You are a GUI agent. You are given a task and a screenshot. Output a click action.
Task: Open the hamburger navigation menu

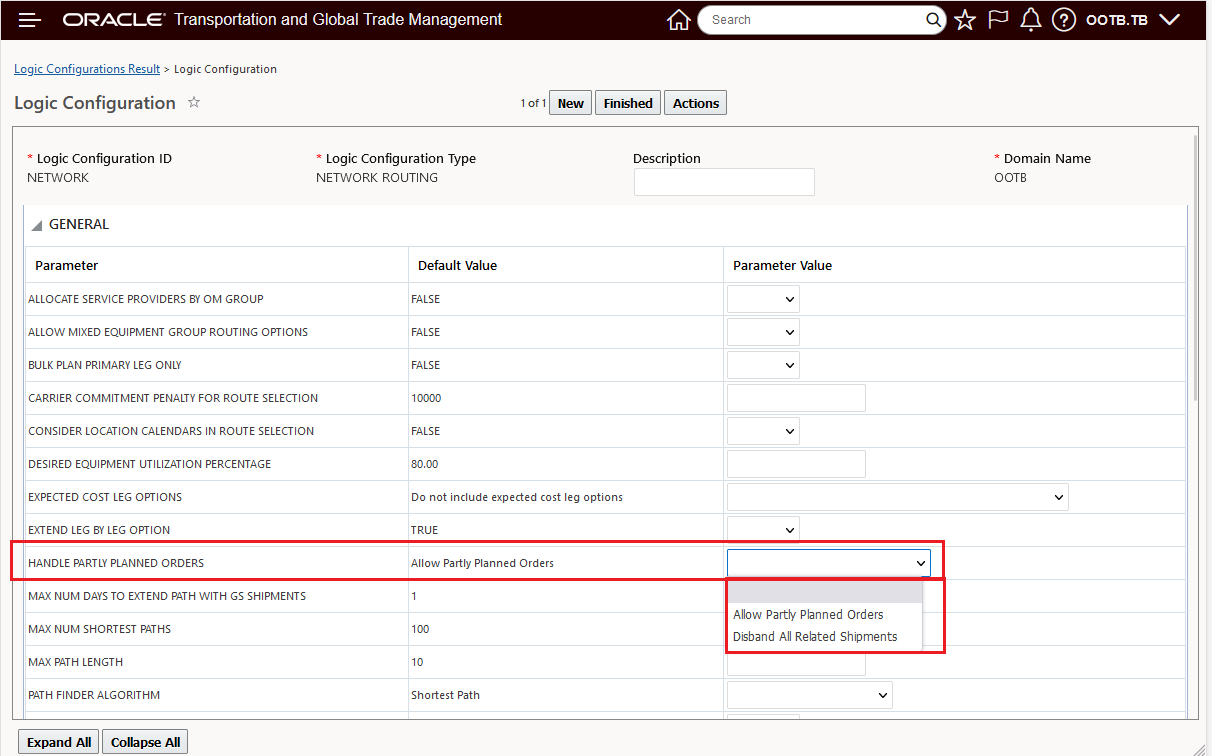click(30, 20)
